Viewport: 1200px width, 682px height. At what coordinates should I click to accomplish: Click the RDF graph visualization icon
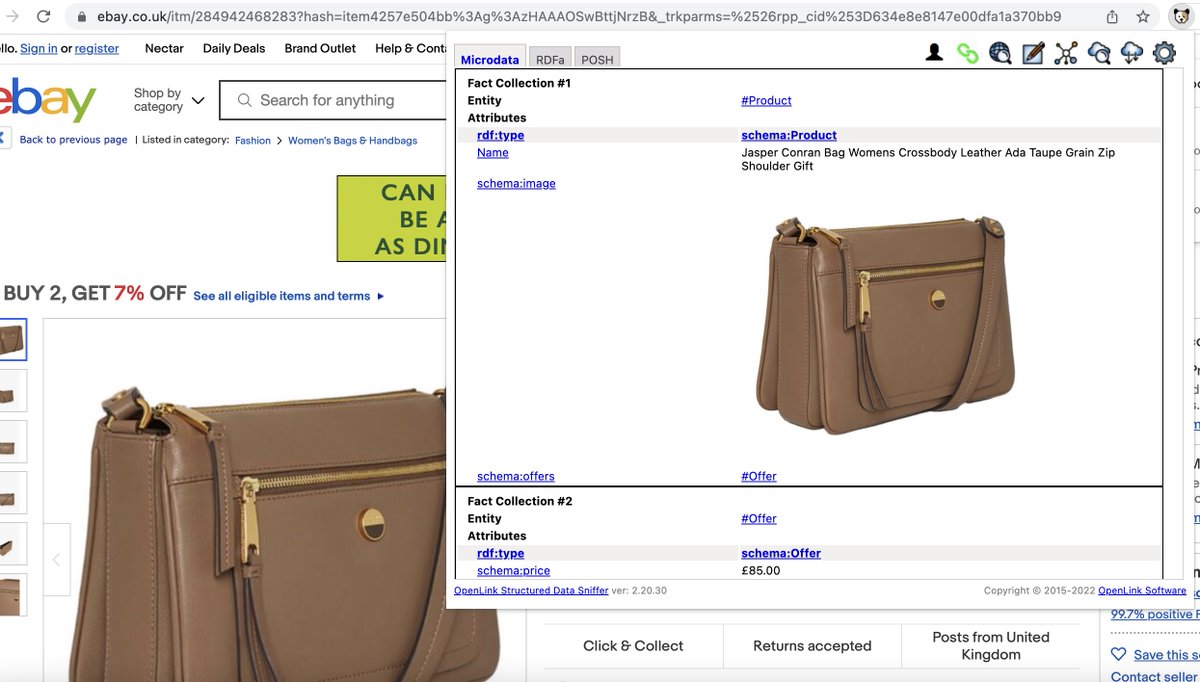click(x=1066, y=52)
